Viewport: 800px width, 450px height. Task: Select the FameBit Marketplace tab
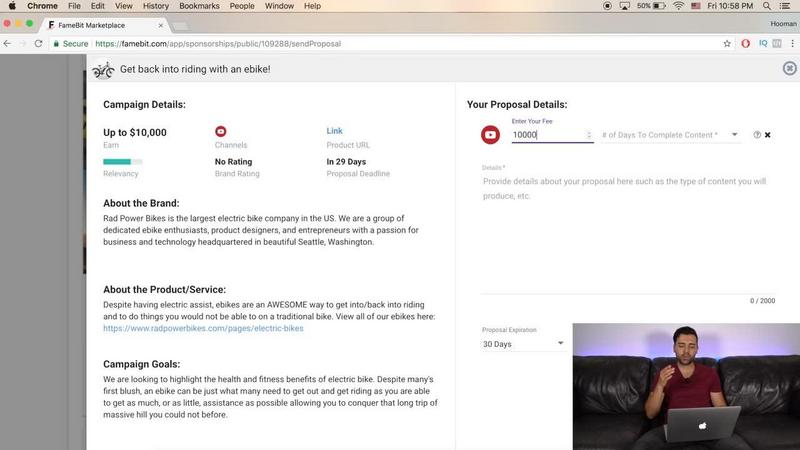click(x=102, y=25)
